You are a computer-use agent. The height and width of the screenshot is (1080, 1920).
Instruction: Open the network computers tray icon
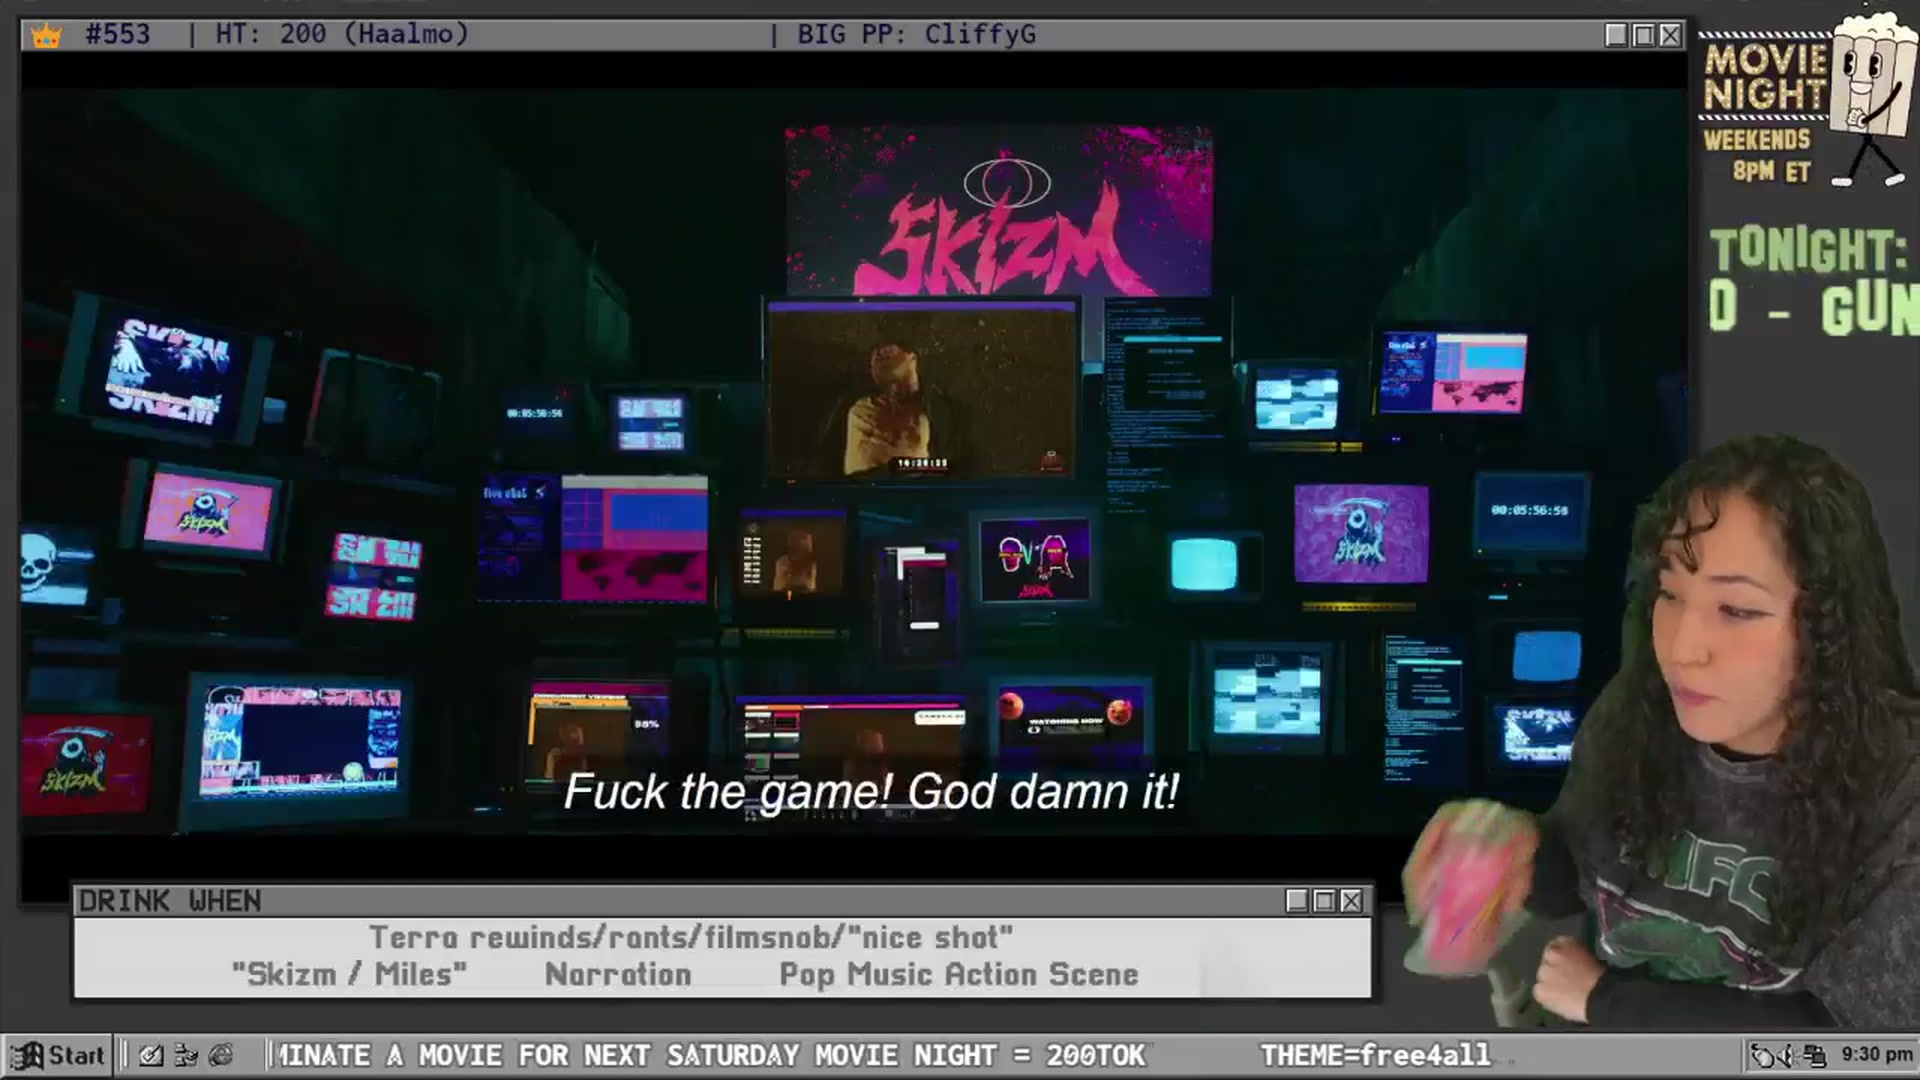pyautogui.click(x=1814, y=1055)
